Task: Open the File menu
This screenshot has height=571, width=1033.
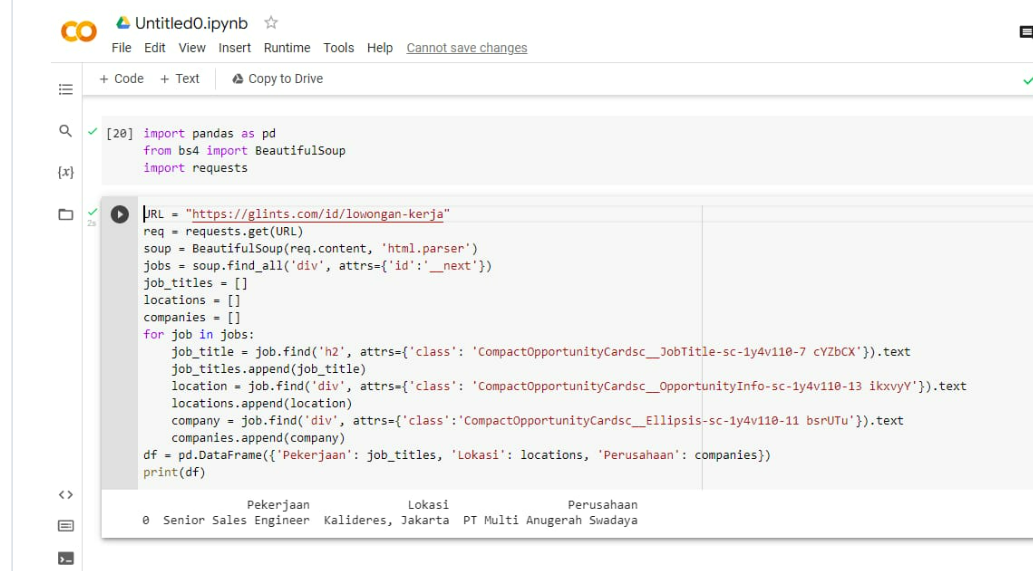Action: (x=121, y=48)
